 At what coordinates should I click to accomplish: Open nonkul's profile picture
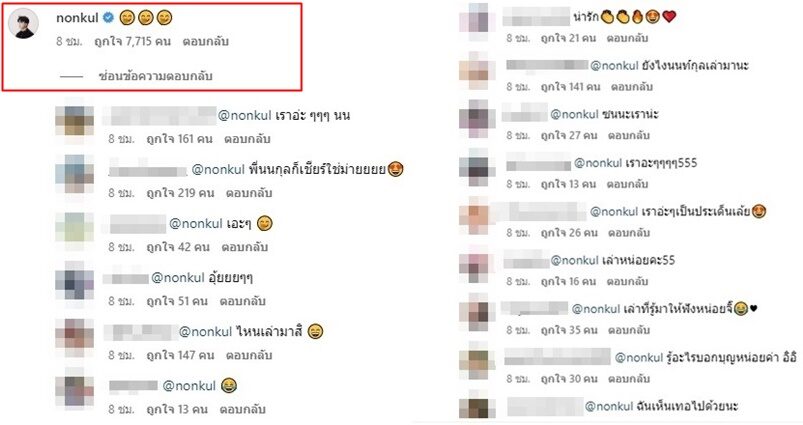point(24,24)
